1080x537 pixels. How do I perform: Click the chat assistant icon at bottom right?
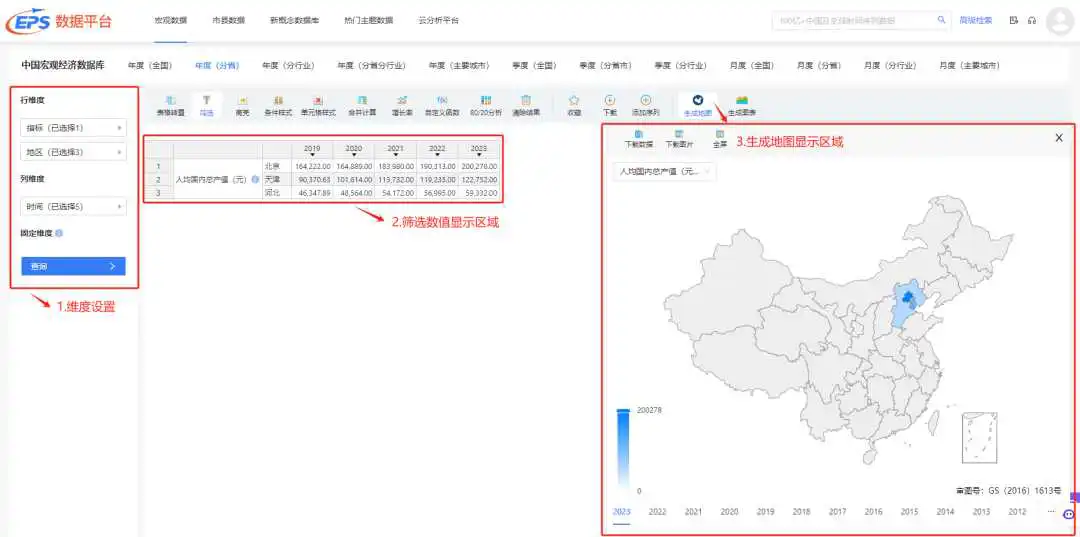tap(1069, 514)
